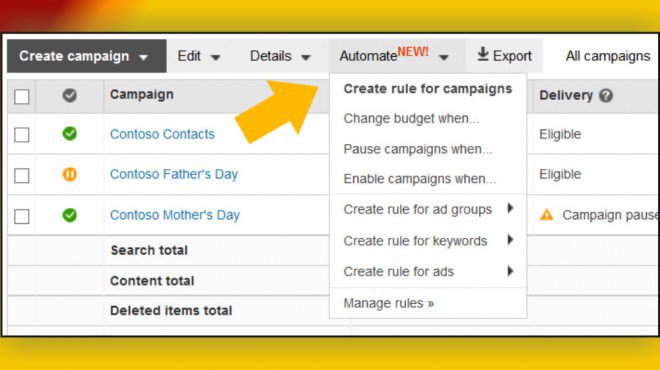
Task: Click the orange paused icon for Contoso Father's Day
Action: pos(69,174)
